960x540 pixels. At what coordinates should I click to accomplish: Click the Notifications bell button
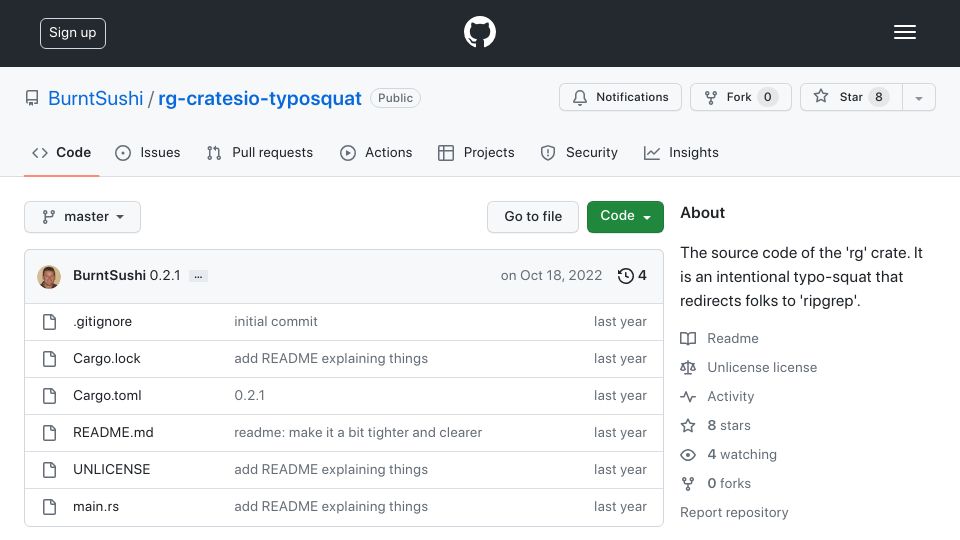(620, 97)
